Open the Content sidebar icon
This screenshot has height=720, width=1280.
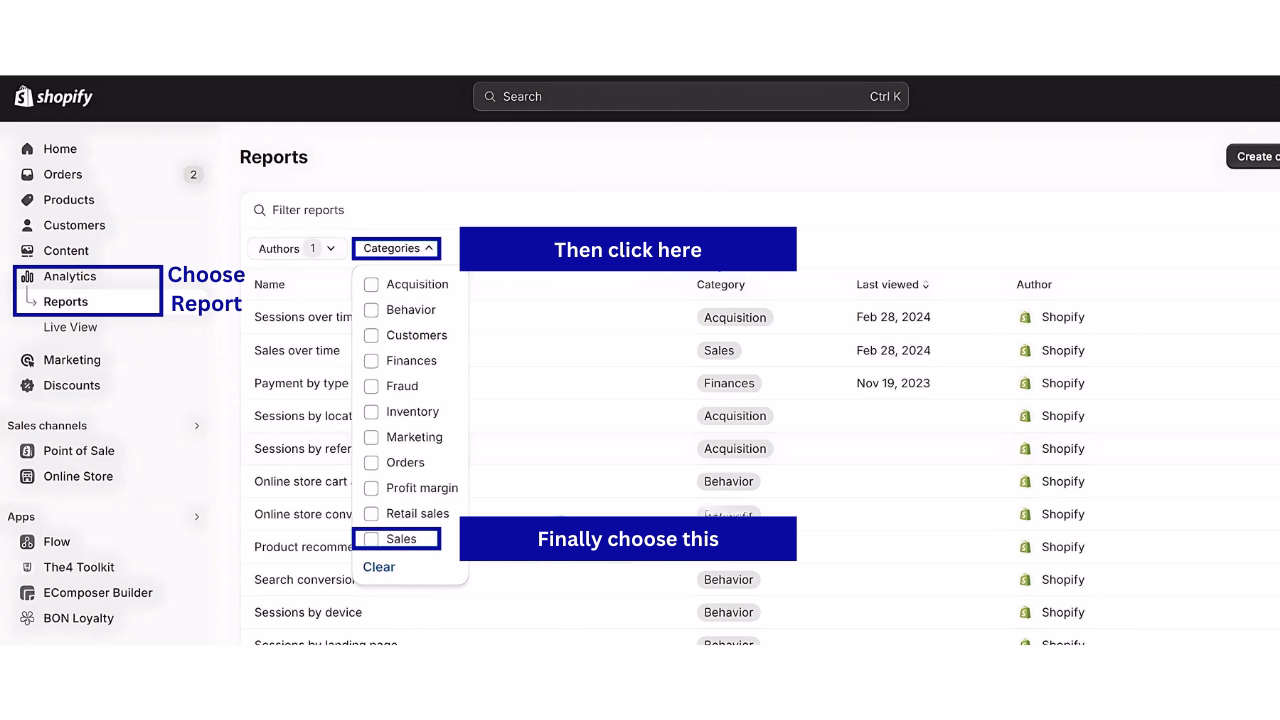27,251
